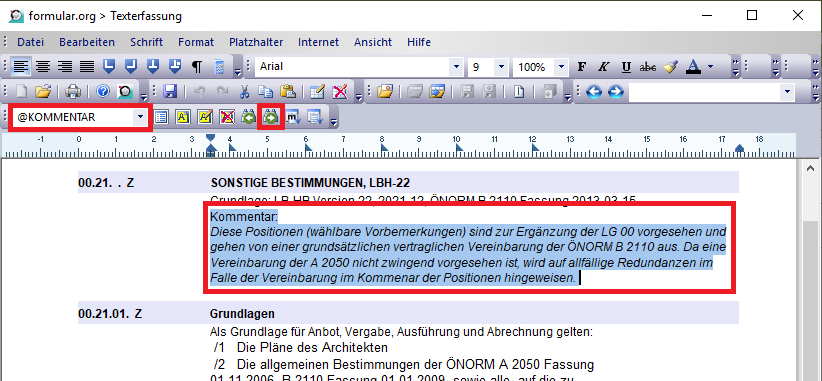Open the Format menu
This screenshot has height=381, width=822.
(196, 42)
